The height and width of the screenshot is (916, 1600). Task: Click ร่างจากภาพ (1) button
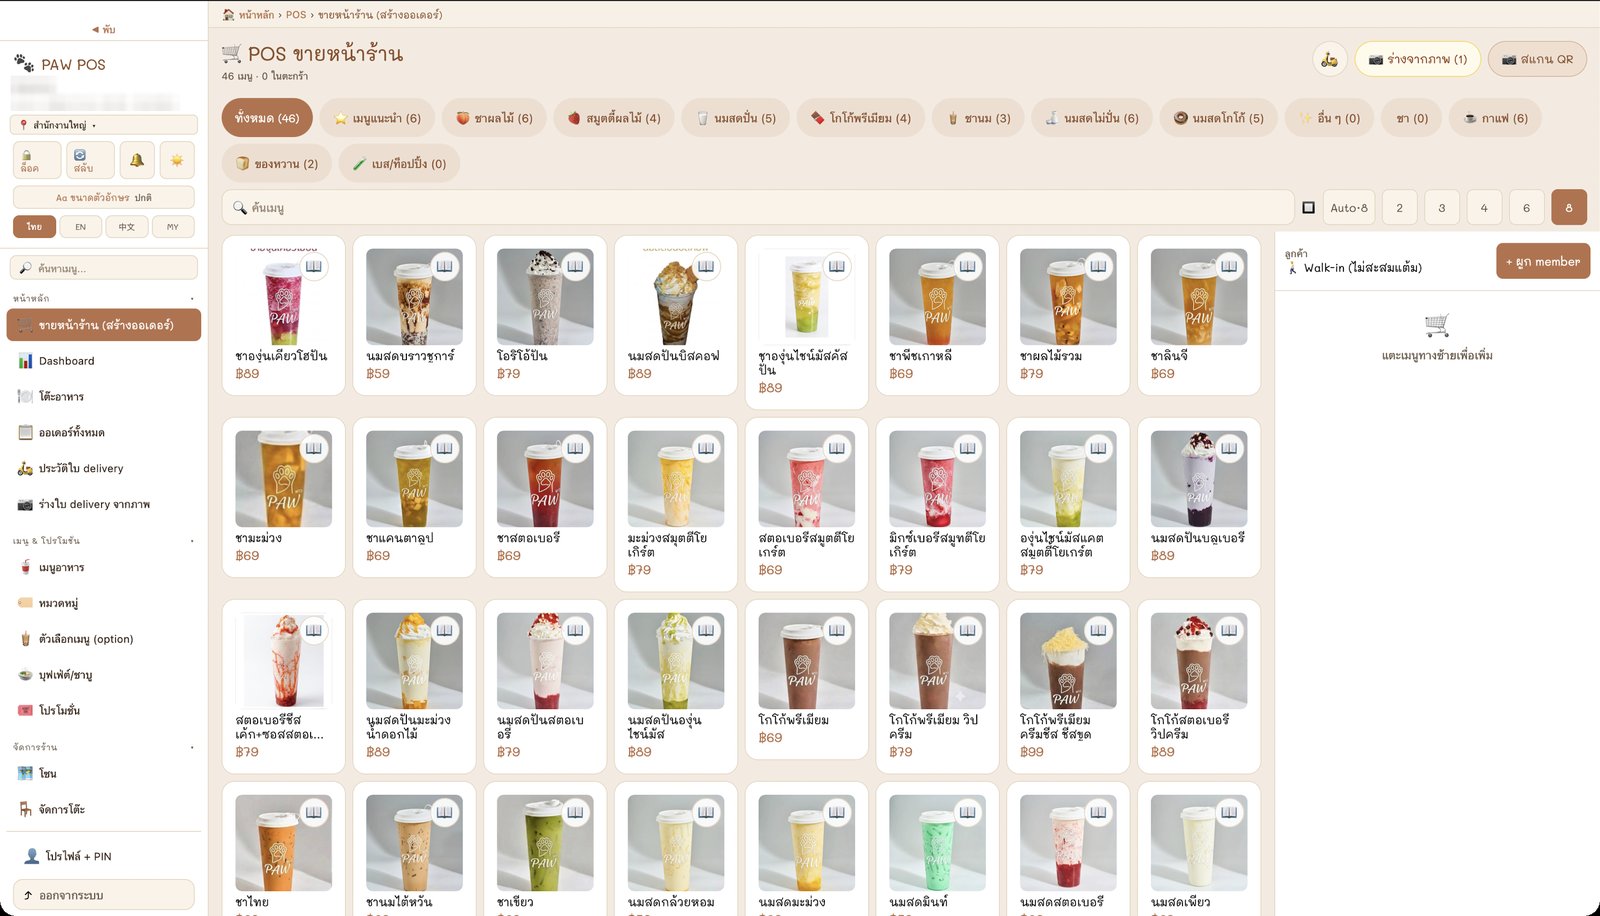pos(1418,59)
